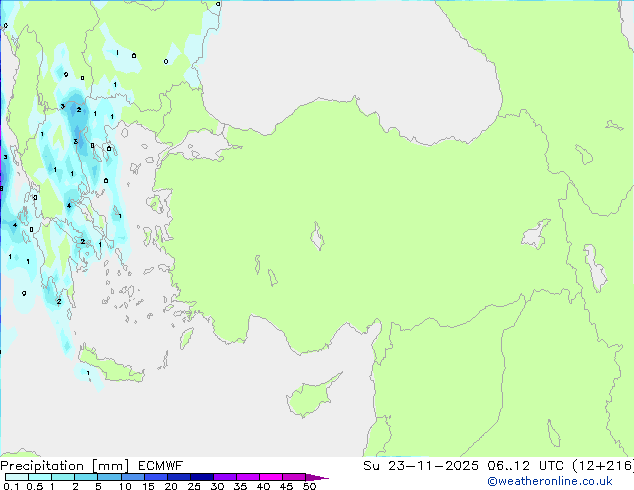
Task: Click the 30–35 mm purple legend swatch
Action: 224,477
